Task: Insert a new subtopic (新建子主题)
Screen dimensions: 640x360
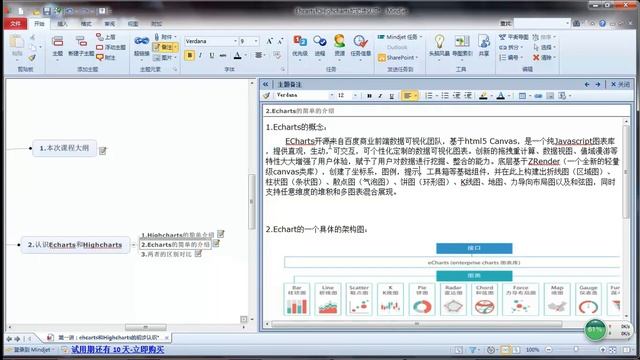Action: point(81,46)
